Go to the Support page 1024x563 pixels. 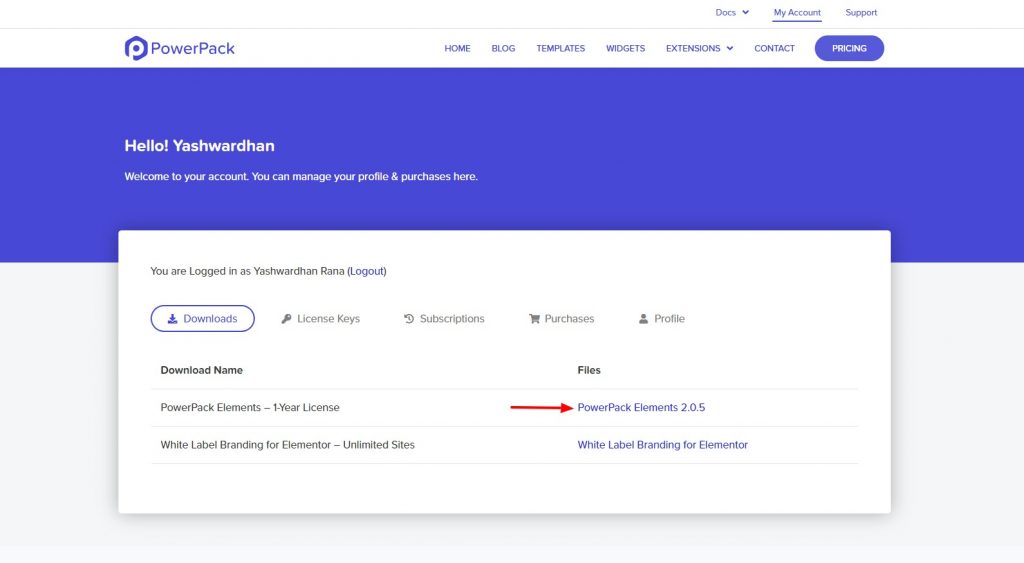coord(861,12)
